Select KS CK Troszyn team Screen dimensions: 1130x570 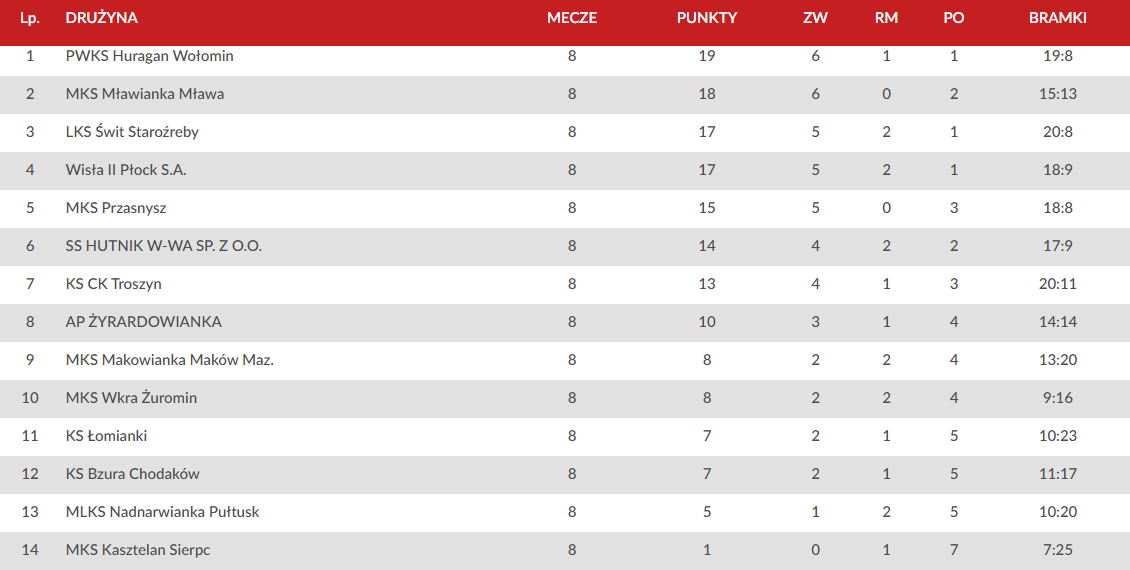113,284
